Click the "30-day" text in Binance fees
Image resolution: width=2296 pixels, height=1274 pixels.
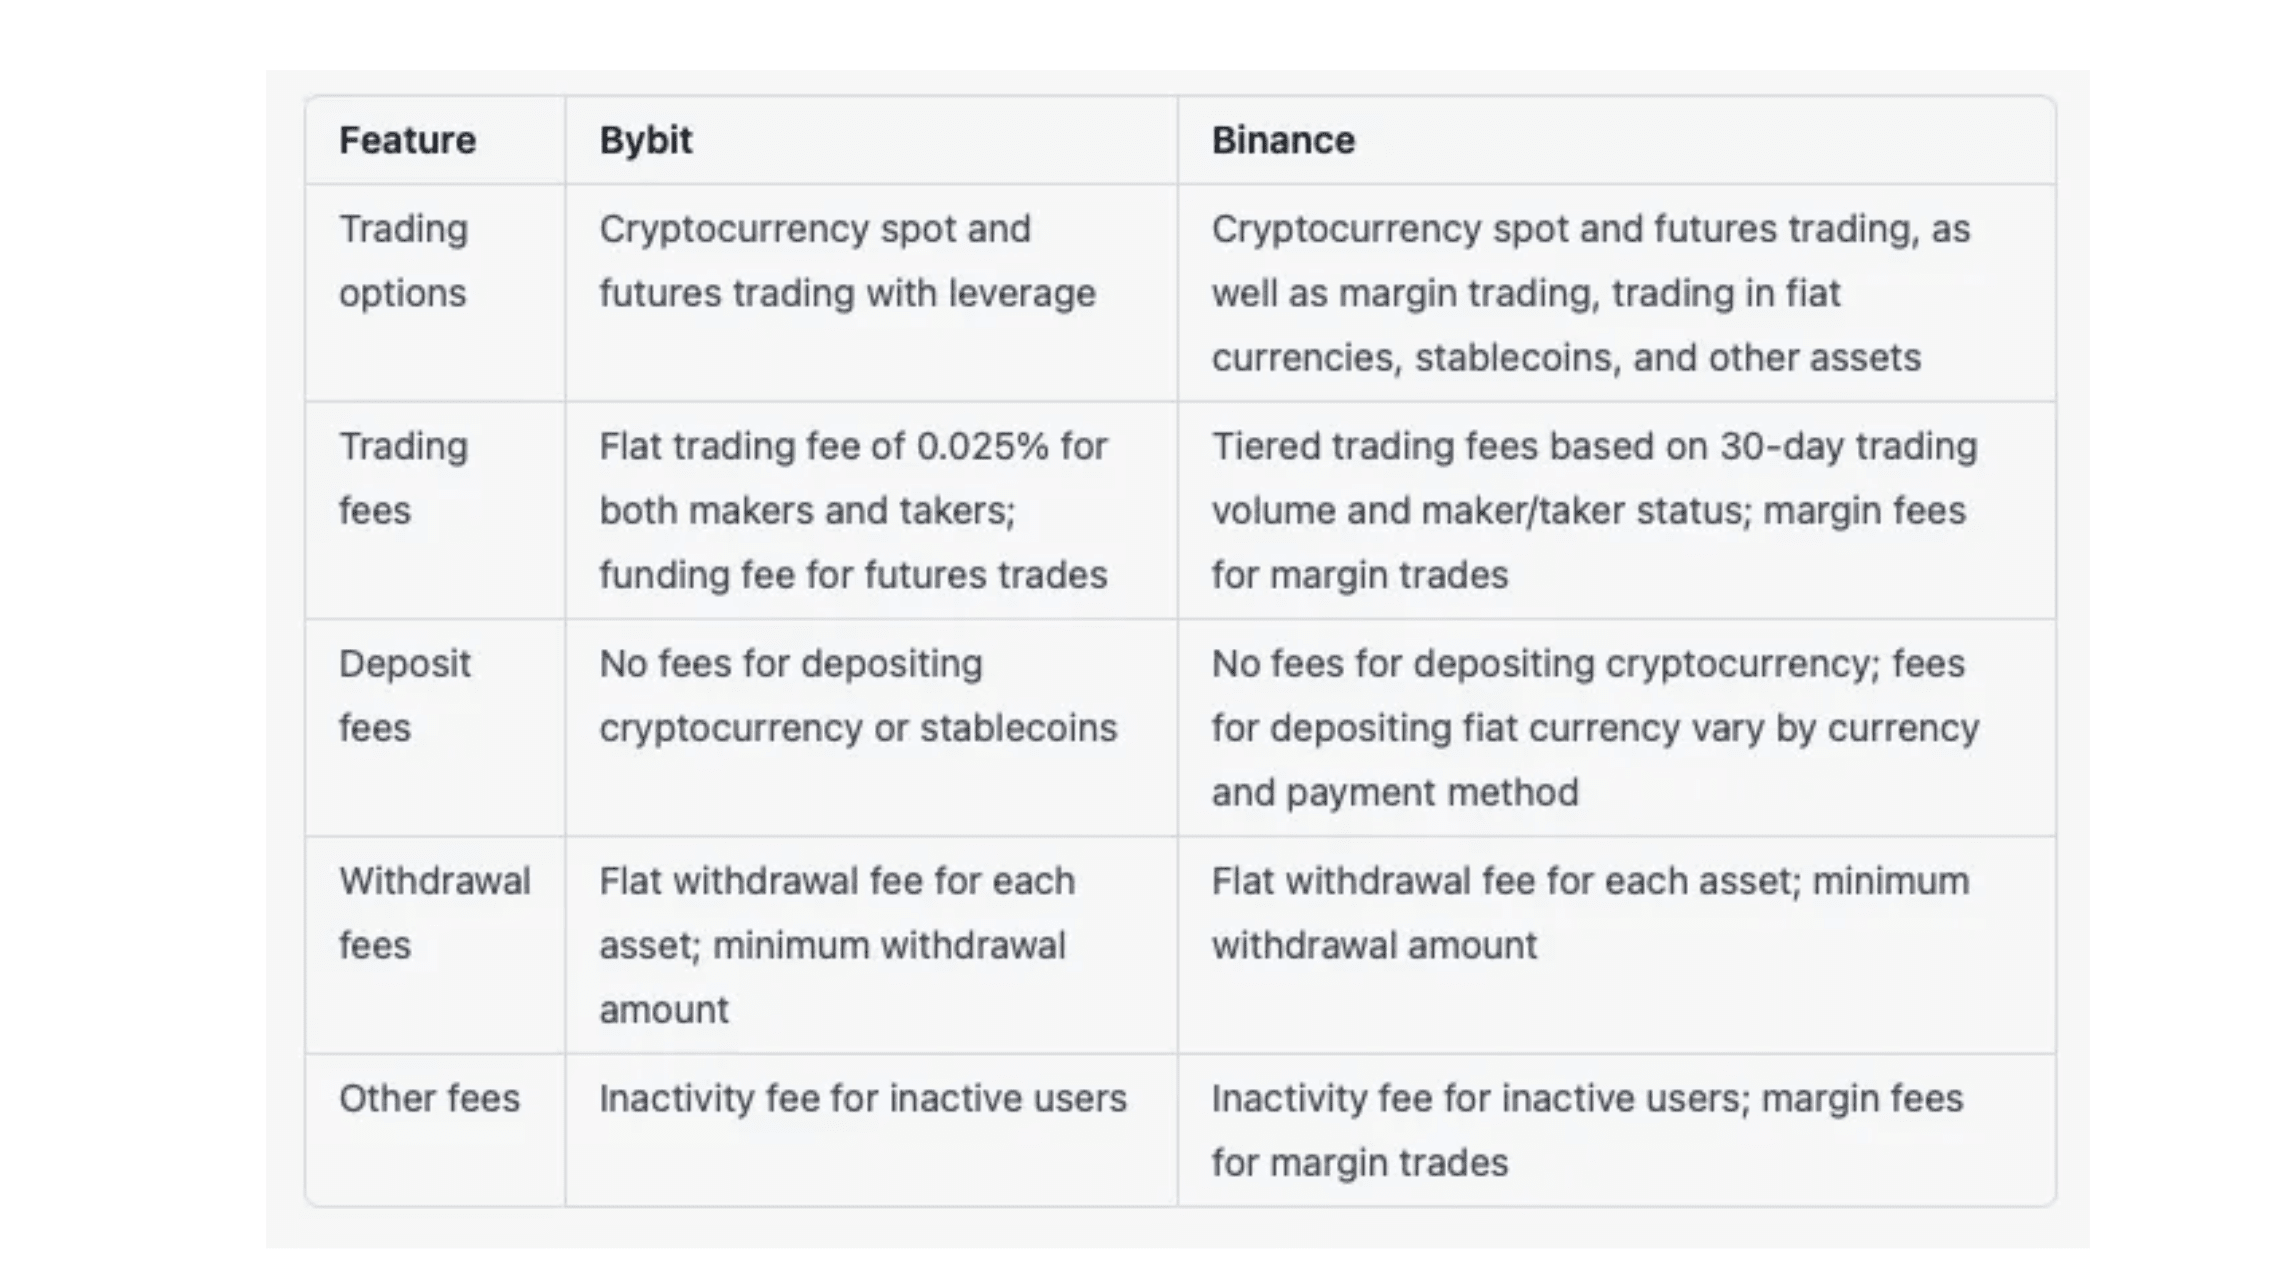[x=1782, y=446]
